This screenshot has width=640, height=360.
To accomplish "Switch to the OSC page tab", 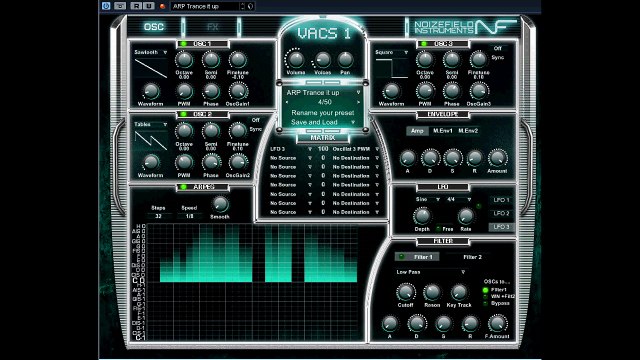I will [154, 27].
